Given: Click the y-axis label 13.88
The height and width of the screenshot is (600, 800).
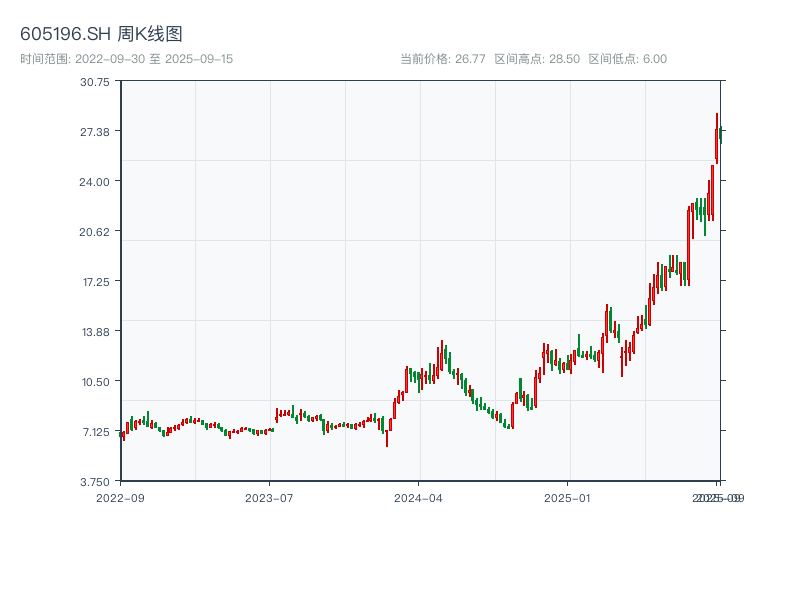Looking at the screenshot, I should click(96, 332).
